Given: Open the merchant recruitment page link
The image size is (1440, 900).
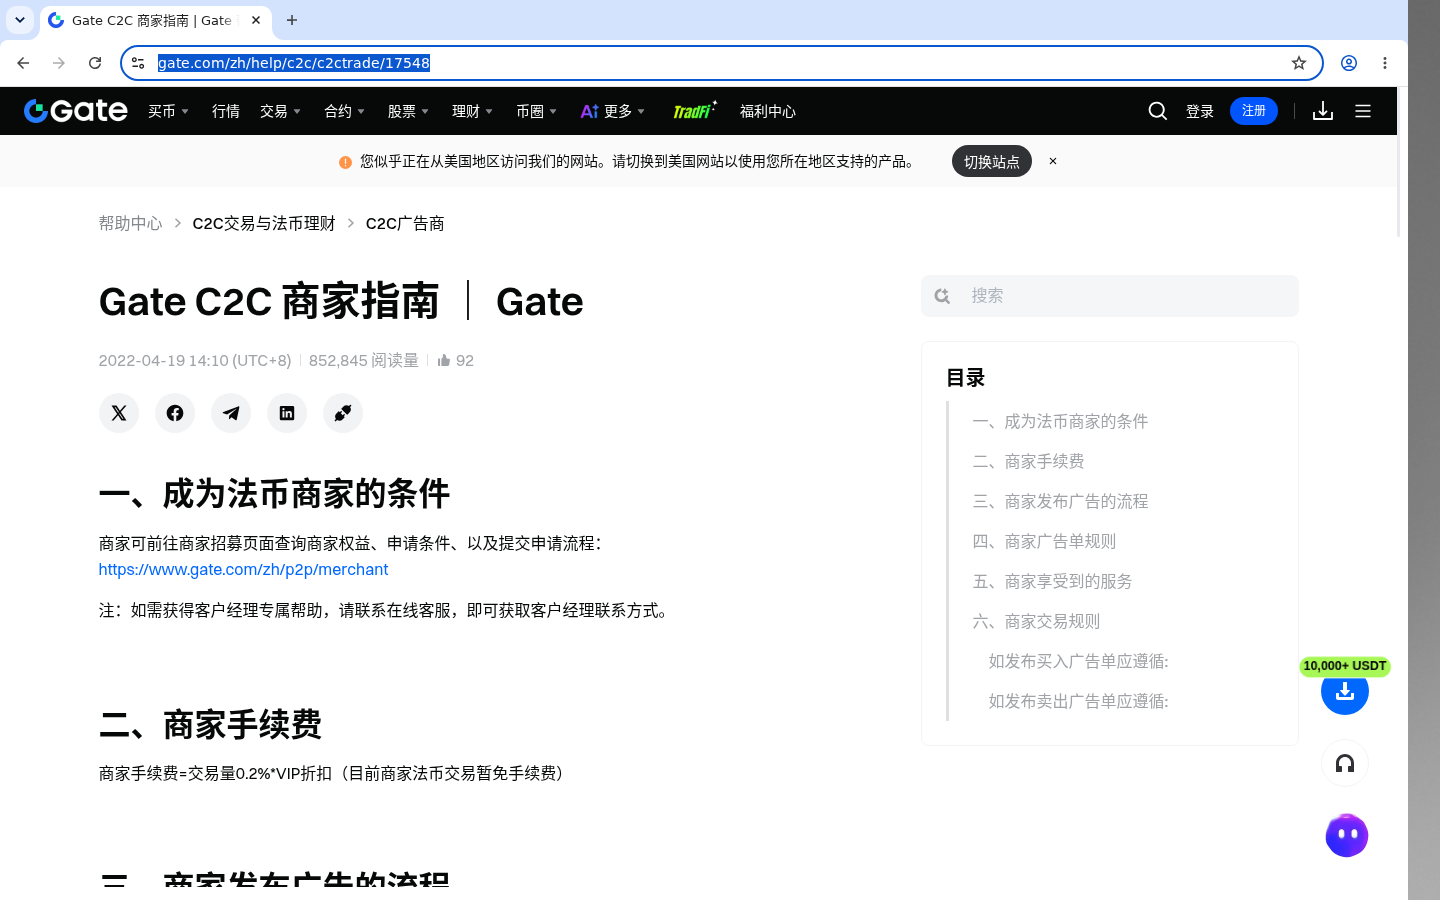Looking at the screenshot, I should [x=243, y=569].
